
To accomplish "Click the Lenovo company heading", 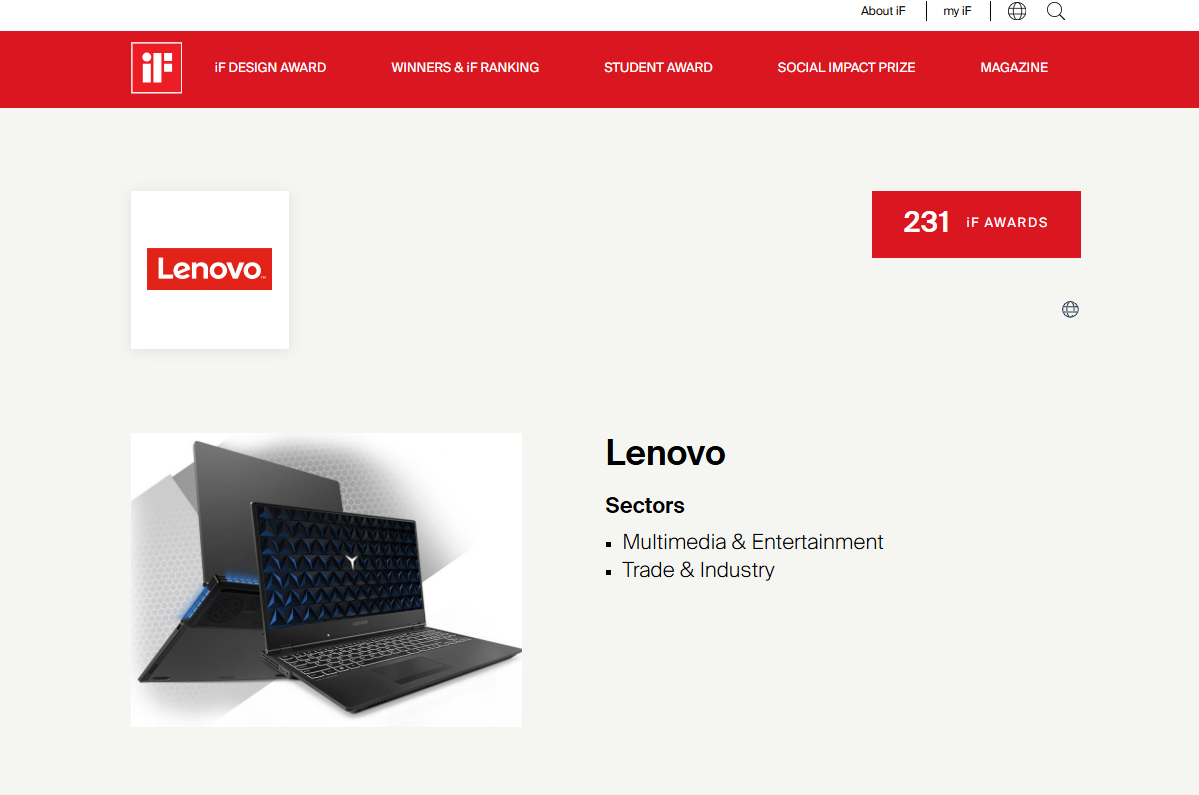I will coord(665,453).
